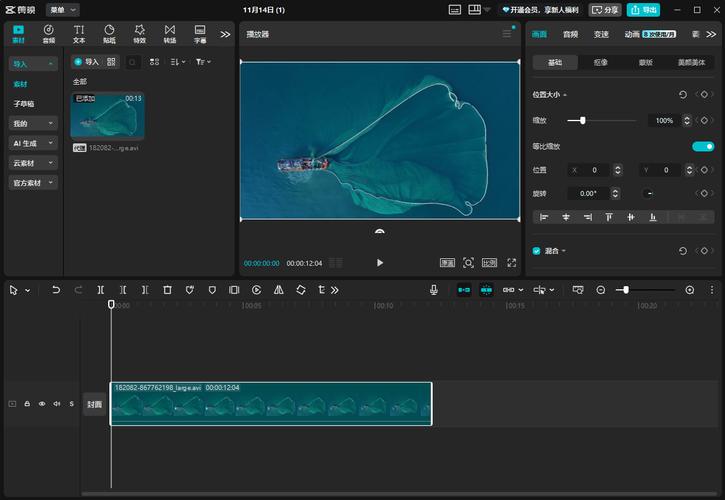The width and height of the screenshot is (725, 500).
Task: Open the 特效 effects panel
Action: coord(139,34)
